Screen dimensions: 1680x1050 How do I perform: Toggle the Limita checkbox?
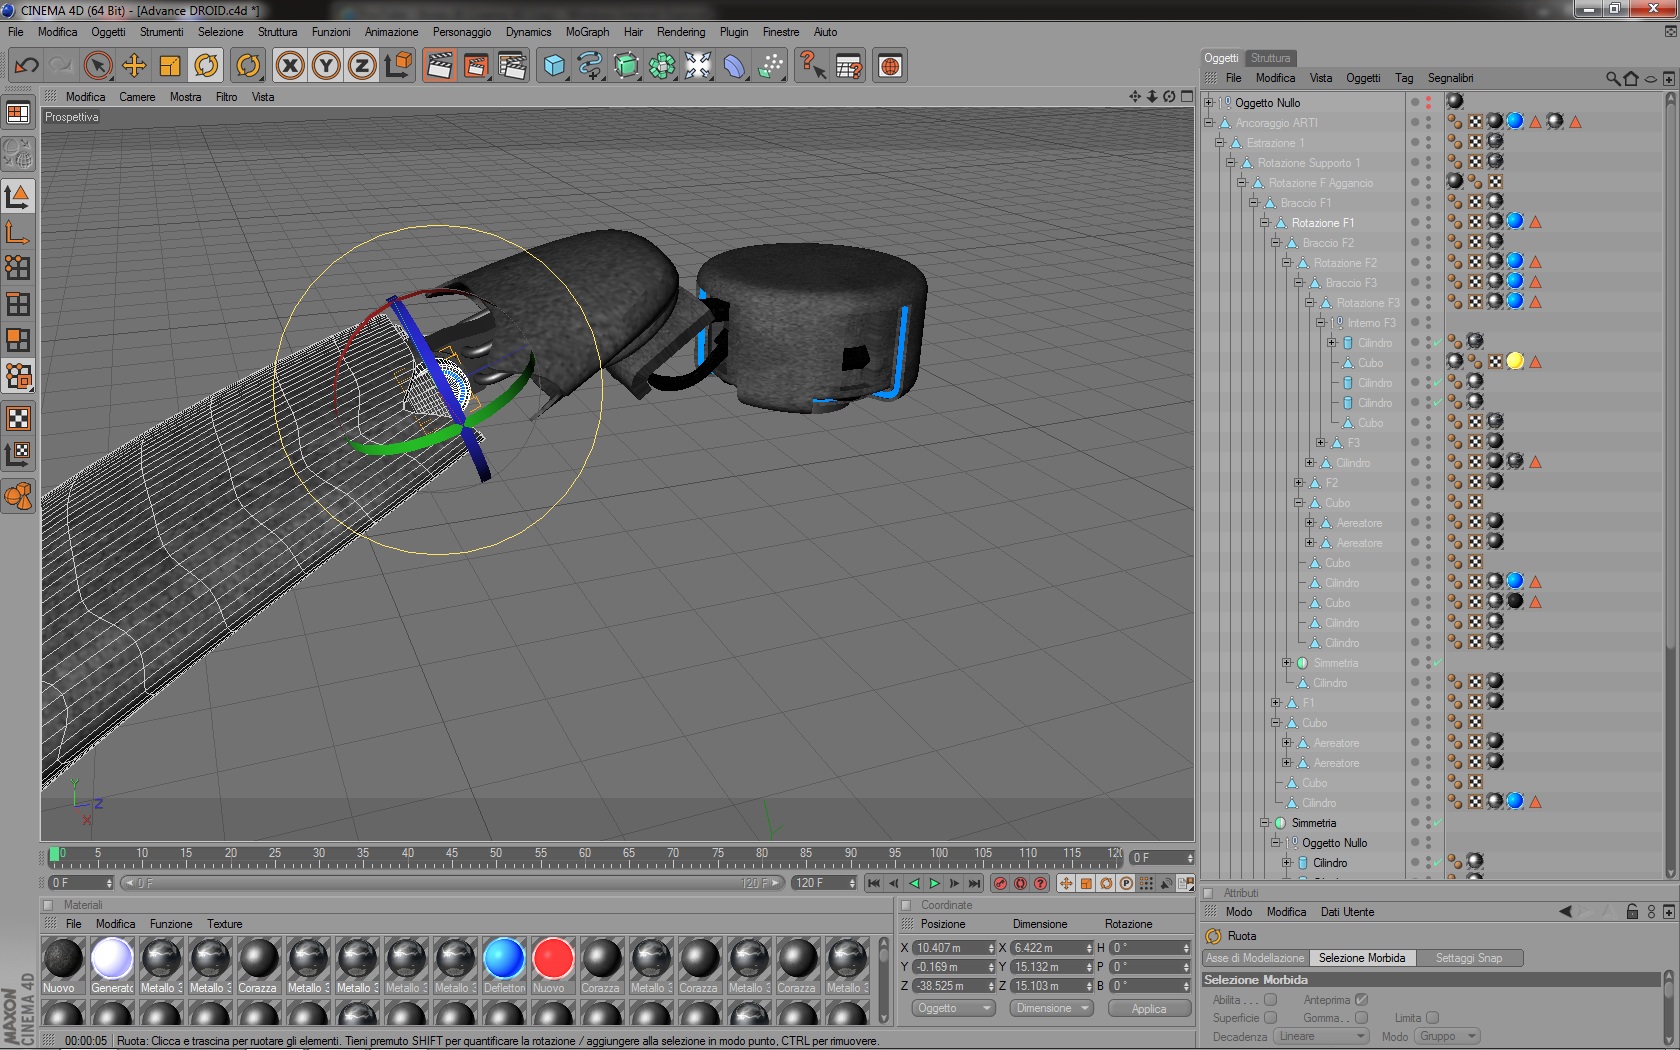1432,1018
